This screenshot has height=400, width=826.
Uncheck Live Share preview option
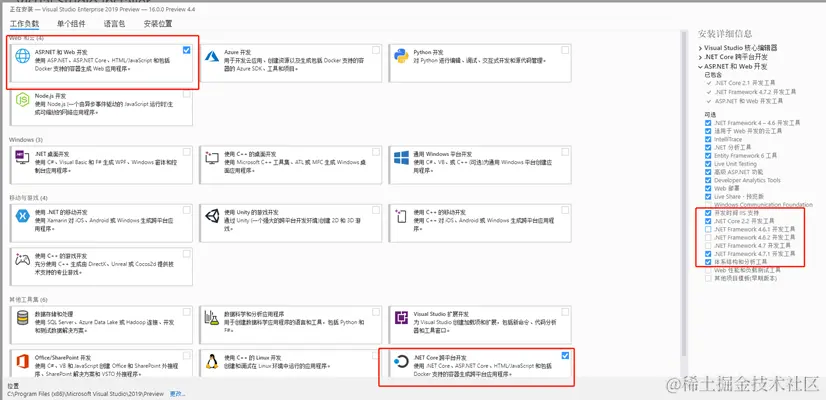coord(708,197)
